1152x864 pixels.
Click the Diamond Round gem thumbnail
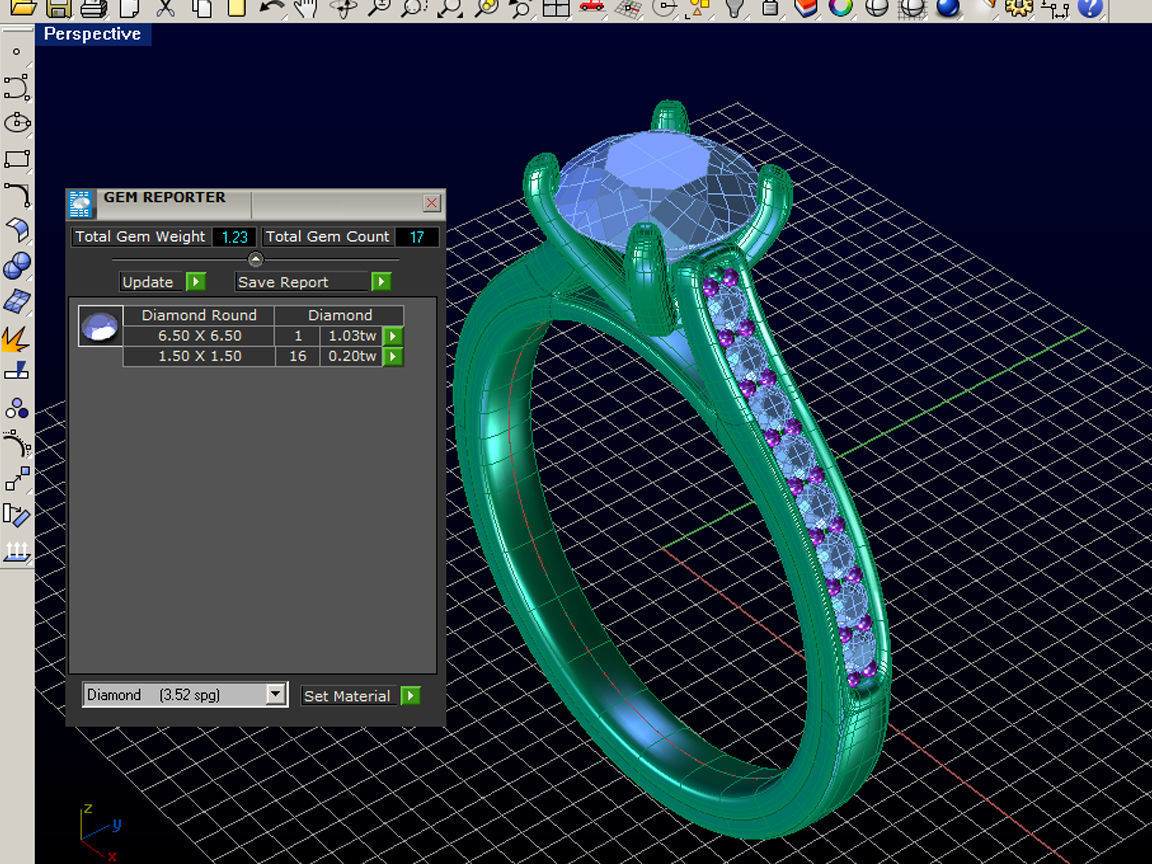pyautogui.click(x=100, y=326)
